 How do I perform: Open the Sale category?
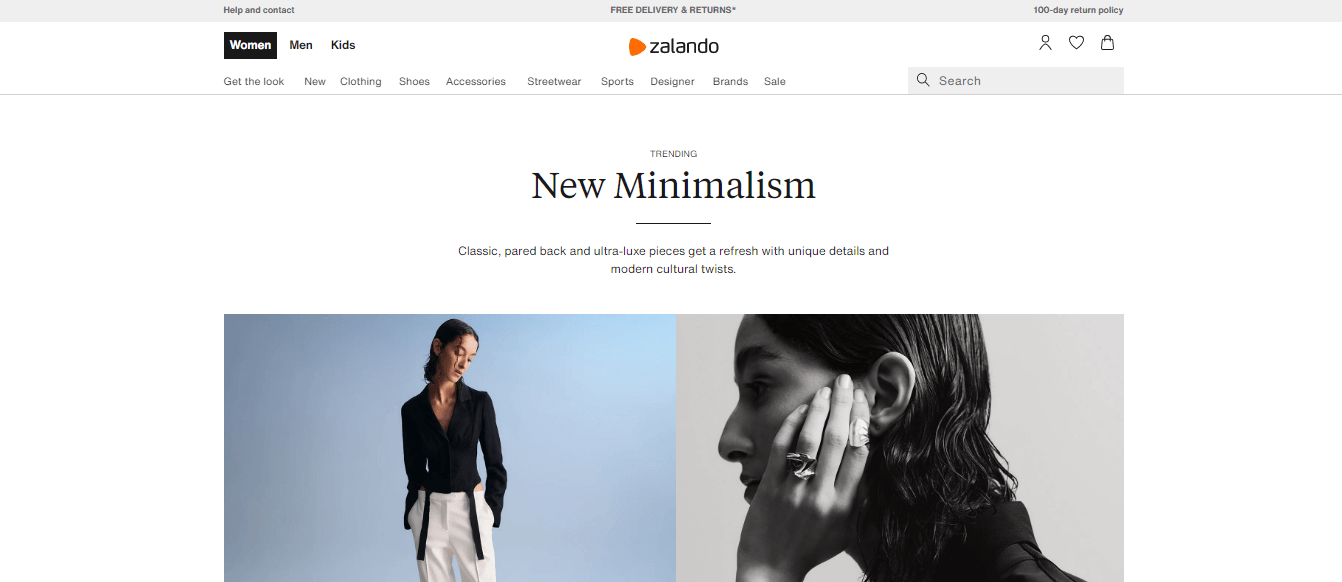pos(775,82)
